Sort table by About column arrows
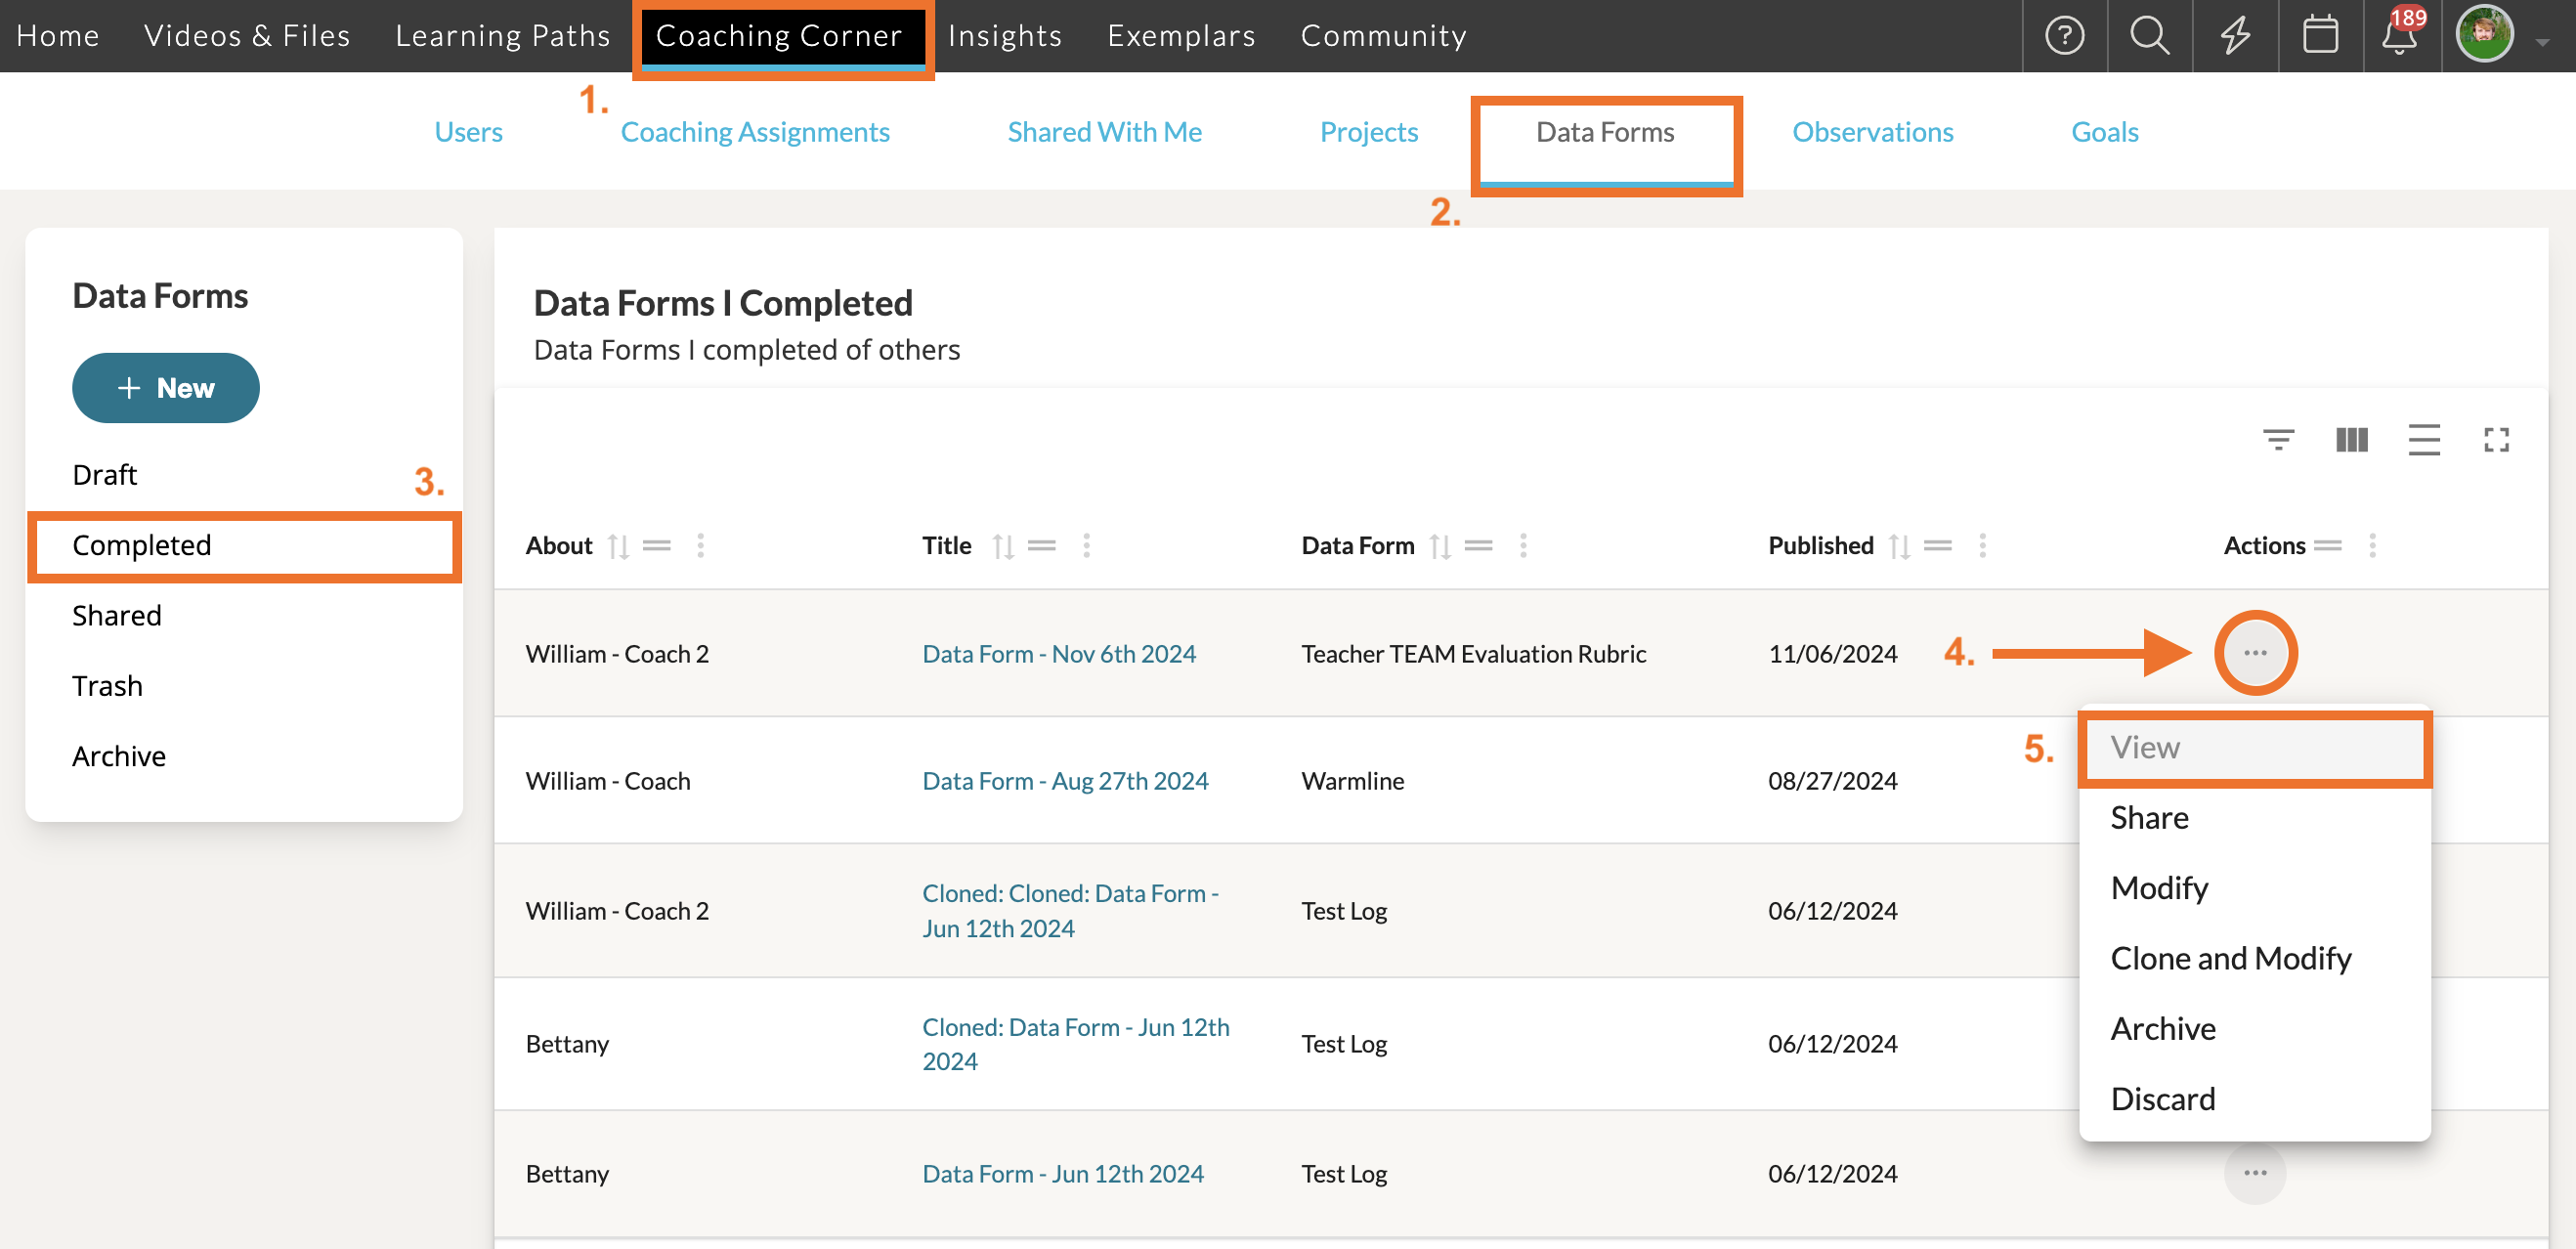The height and width of the screenshot is (1249, 2576). (x=618, y=546)
